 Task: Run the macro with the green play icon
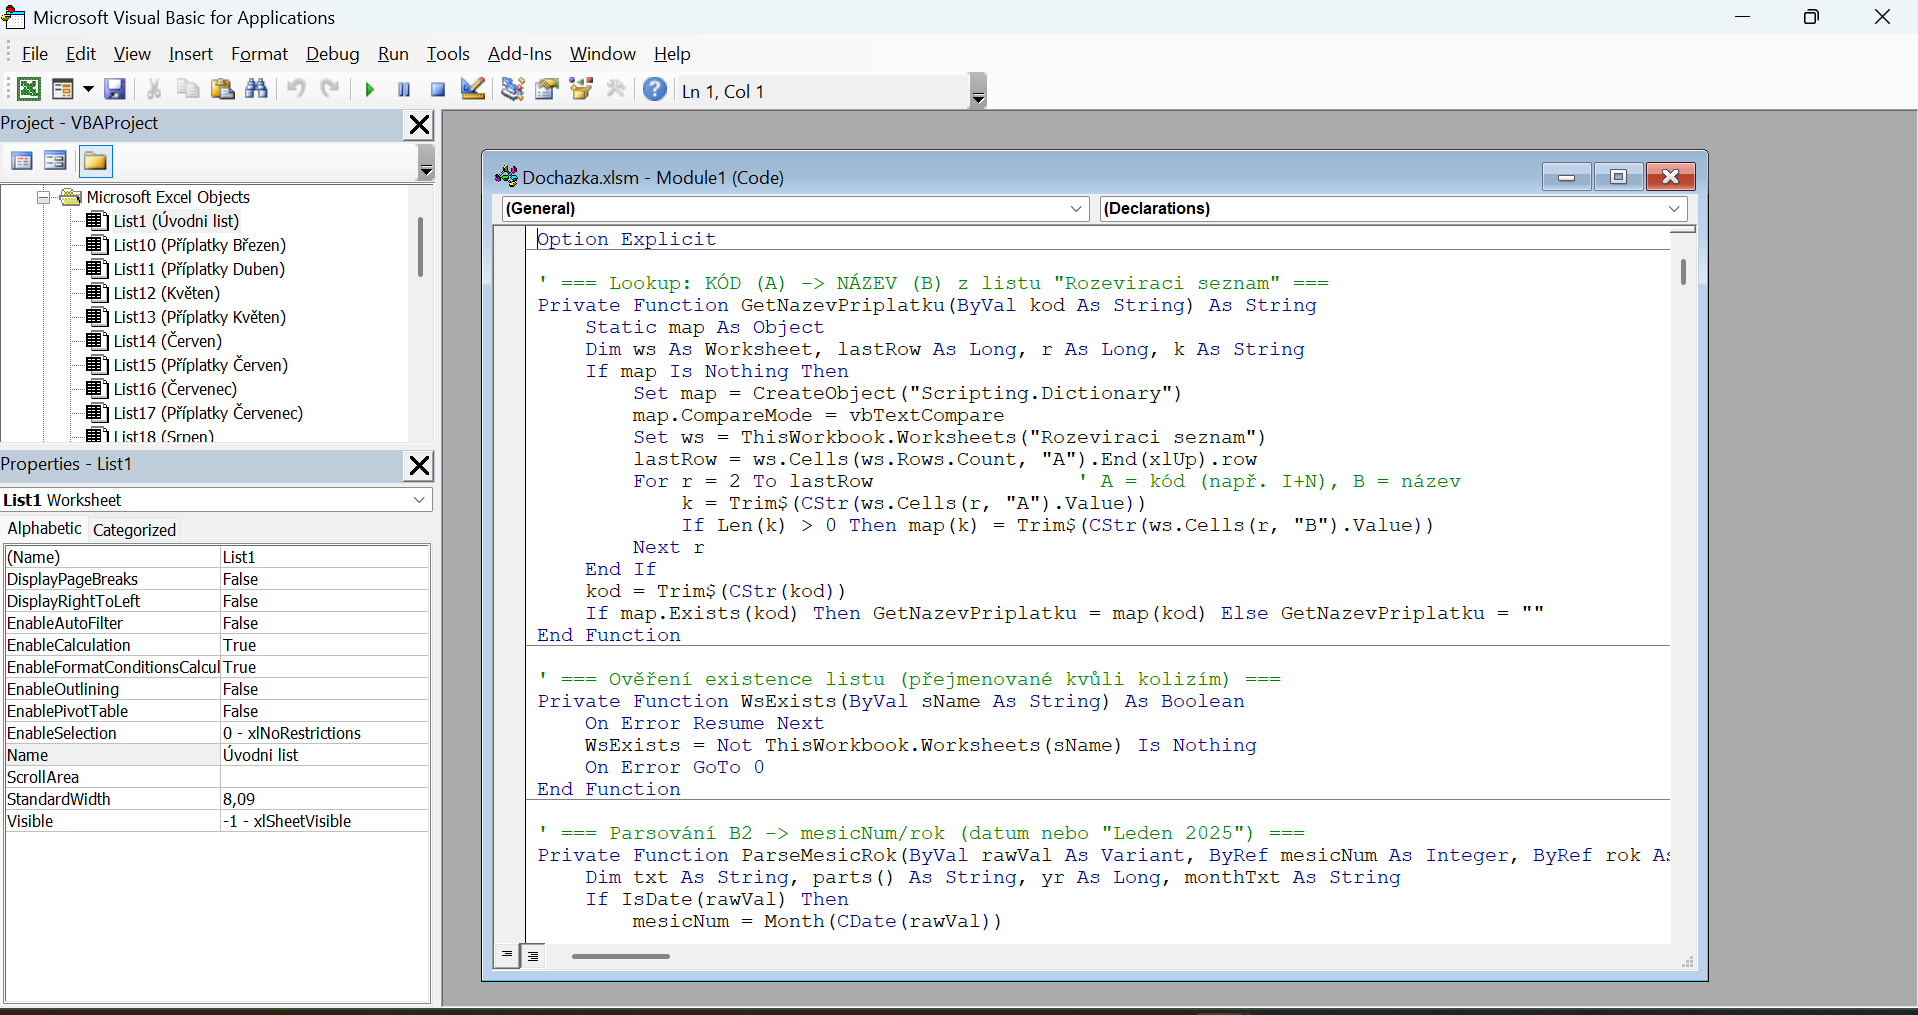370,90
